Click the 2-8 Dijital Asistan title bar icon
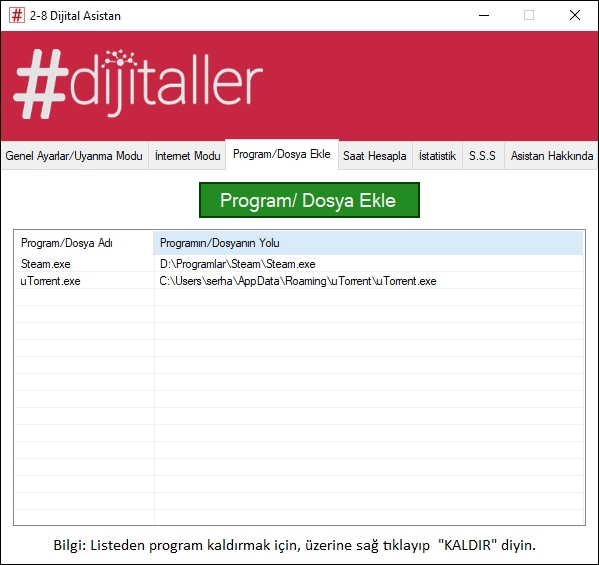The width and height of the screenshot is (599, 565). [17, 15]
